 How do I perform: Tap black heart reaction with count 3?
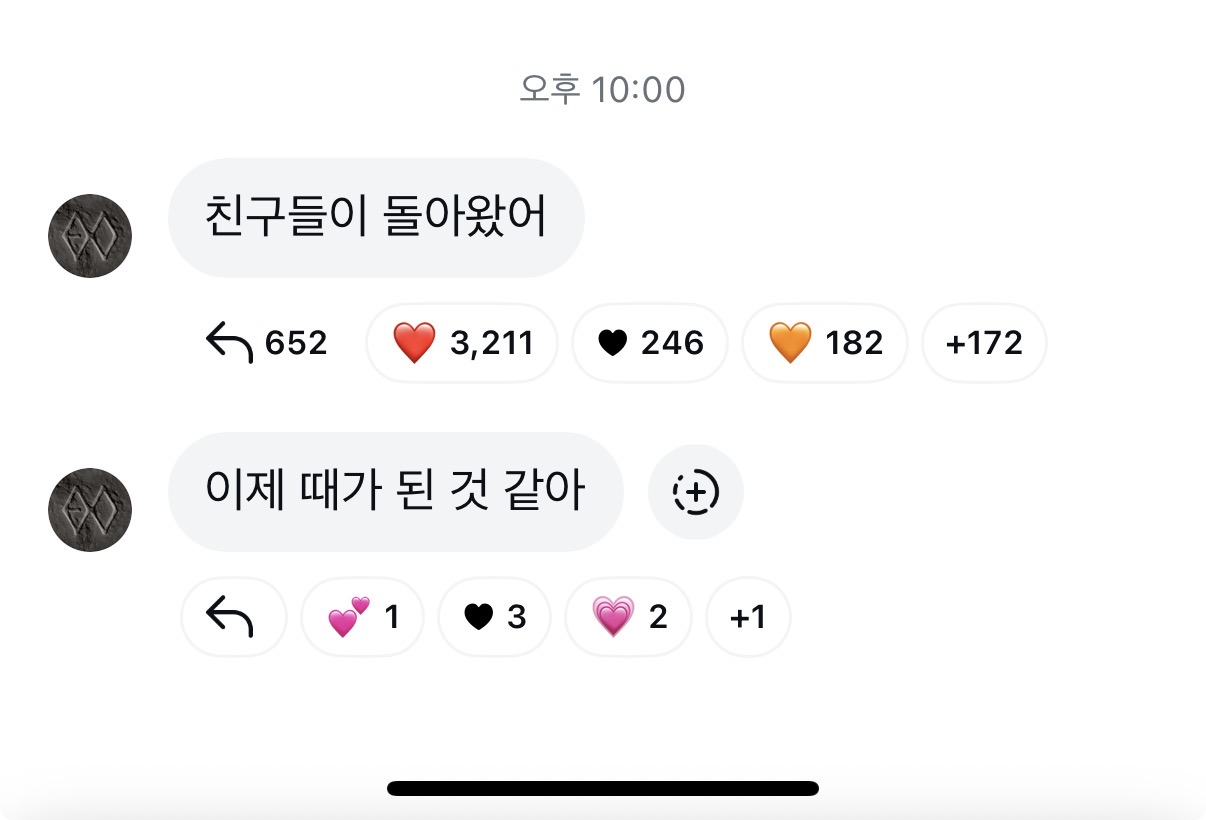[494, 617]
